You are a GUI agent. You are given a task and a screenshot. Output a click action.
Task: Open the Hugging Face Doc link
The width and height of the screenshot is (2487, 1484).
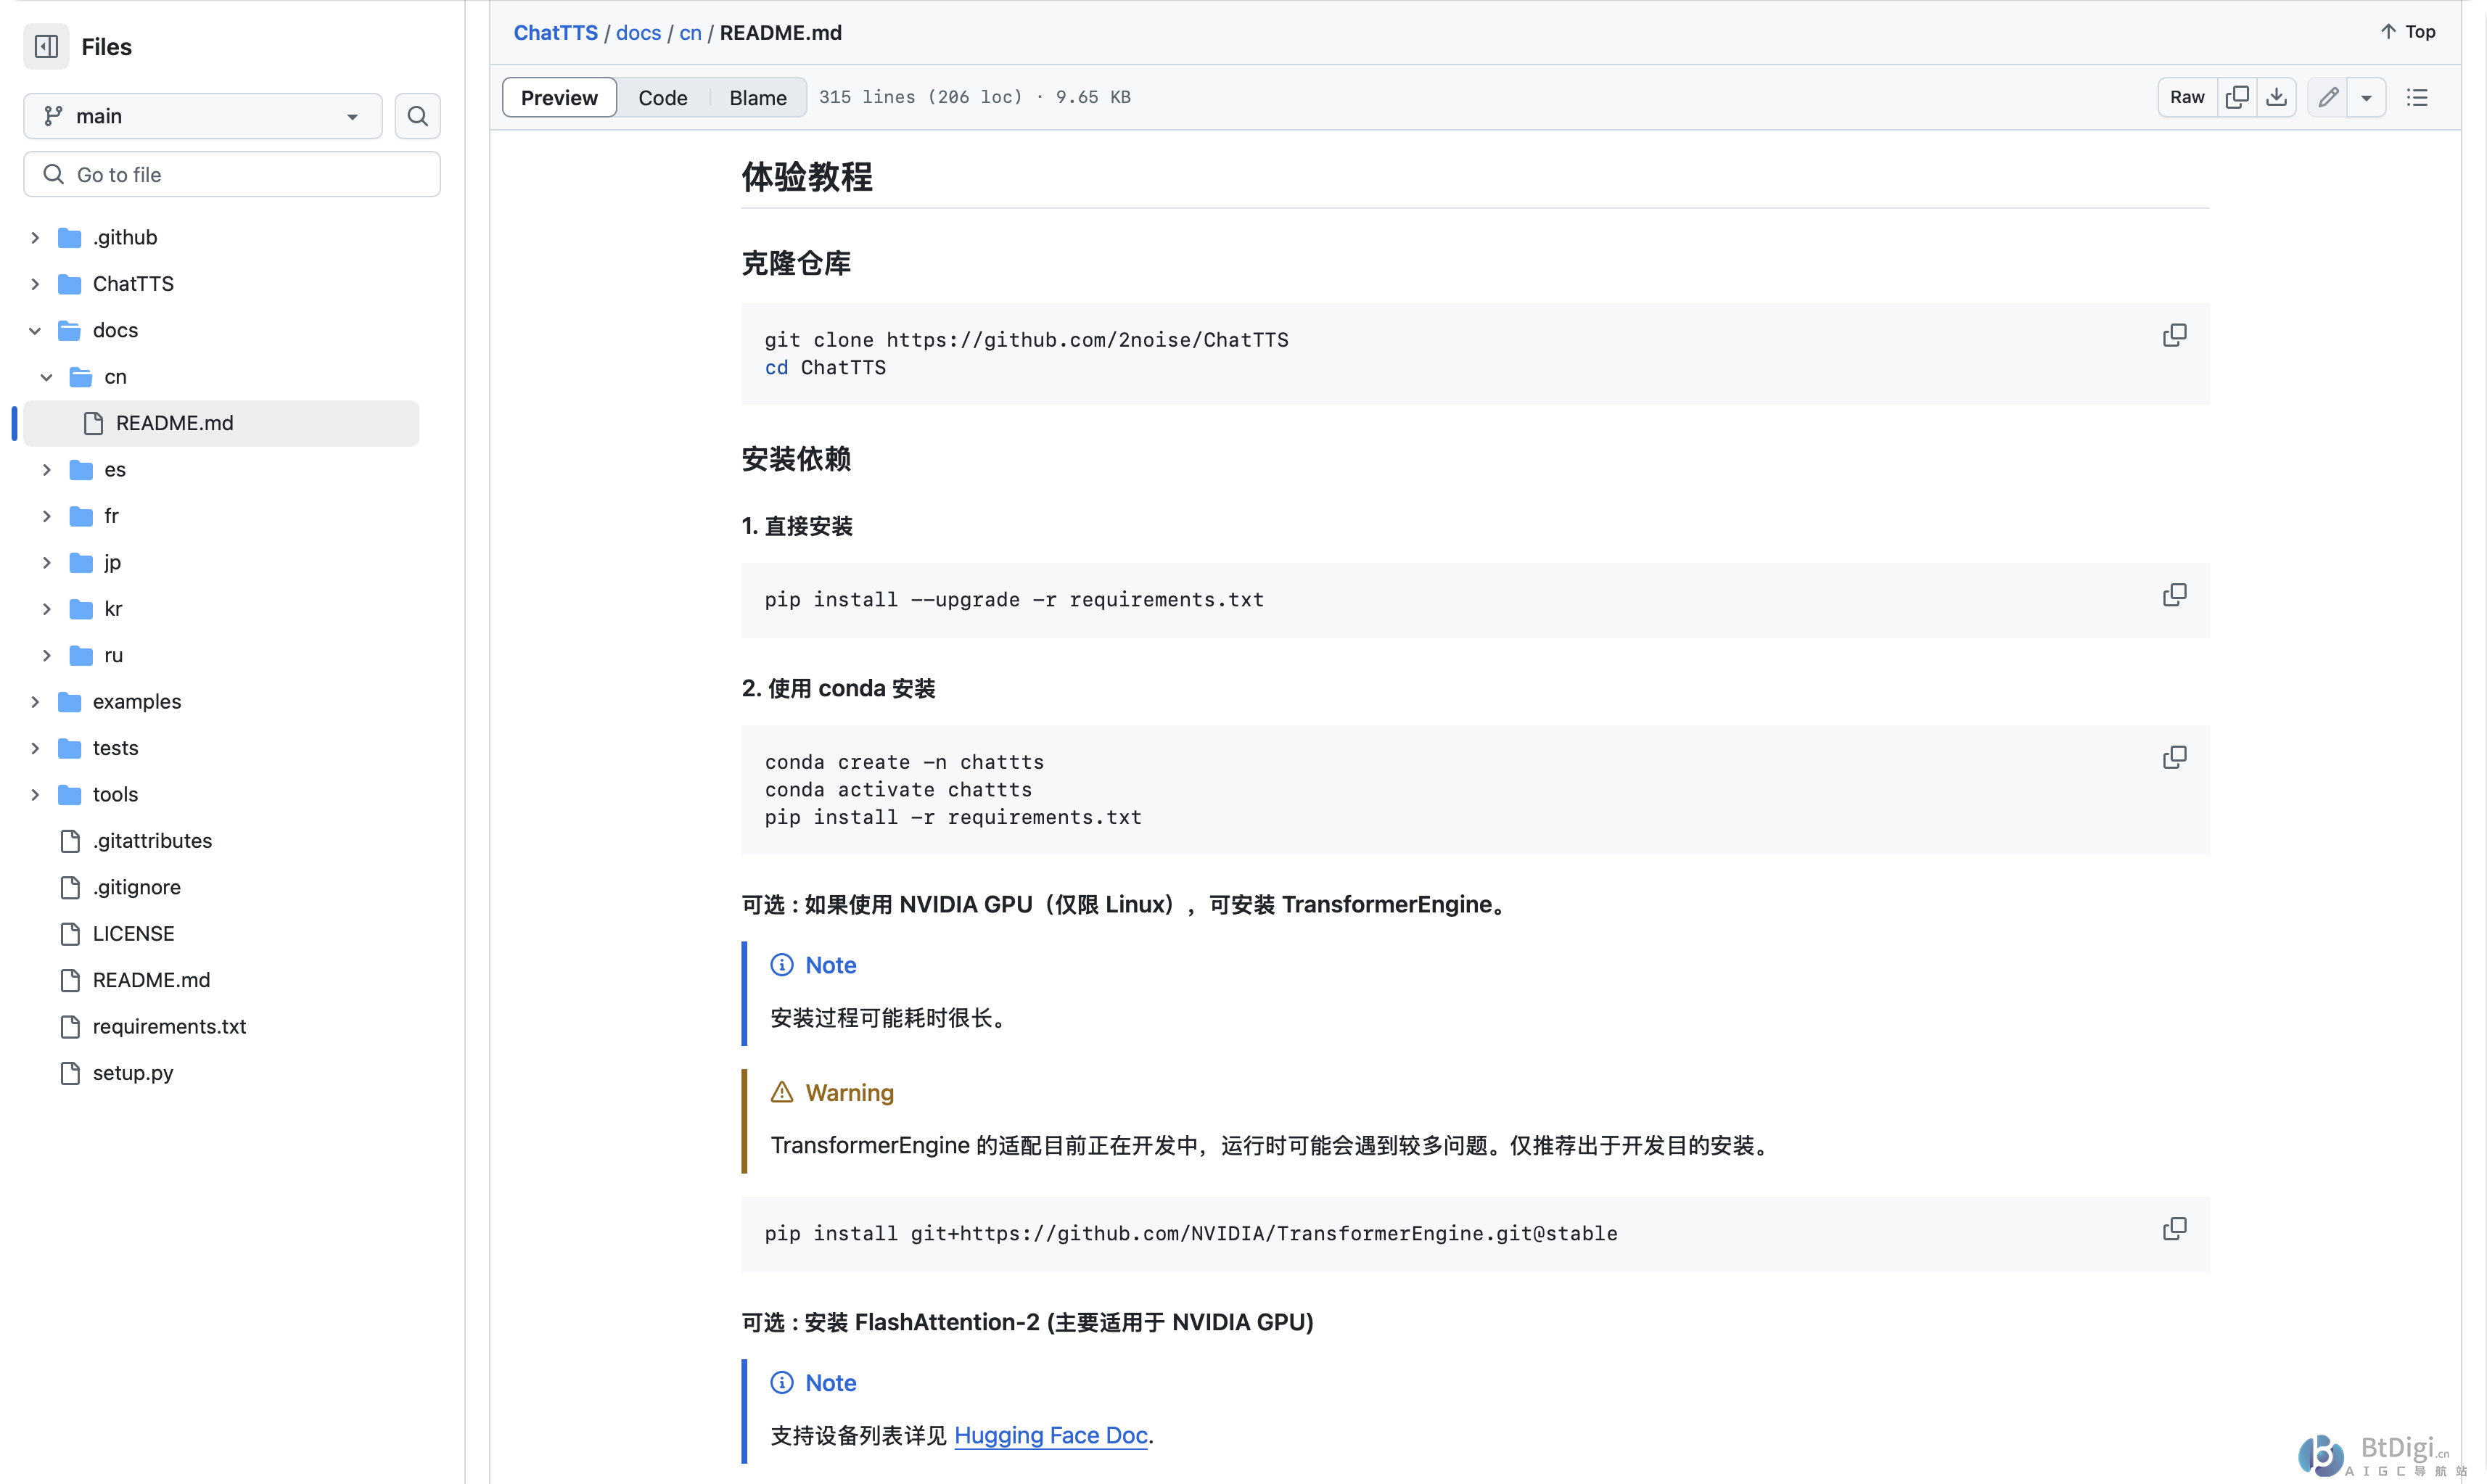[x=1050, y=1435]
